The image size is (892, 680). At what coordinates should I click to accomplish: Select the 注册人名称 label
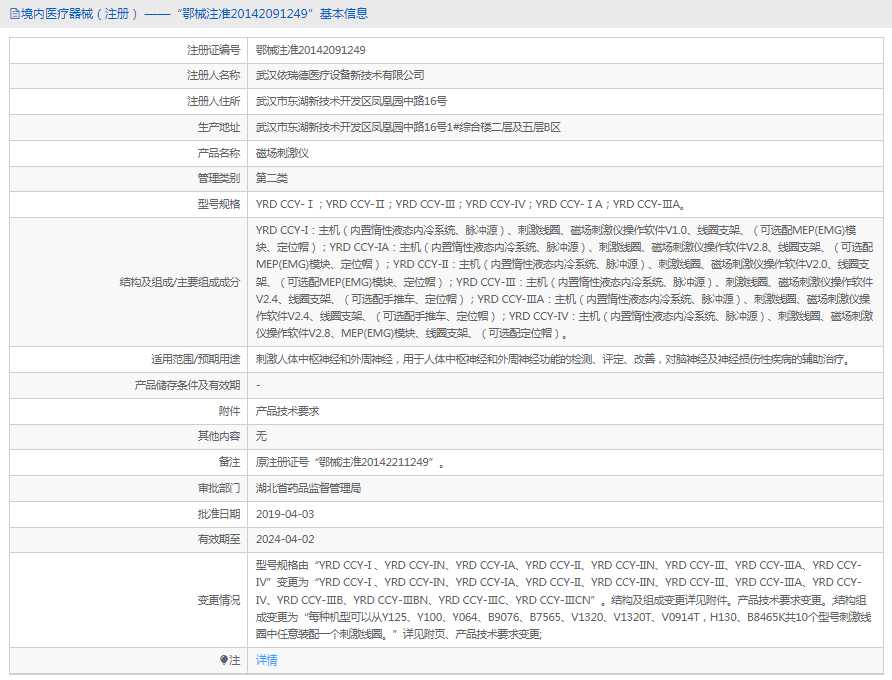pos(213,75)
